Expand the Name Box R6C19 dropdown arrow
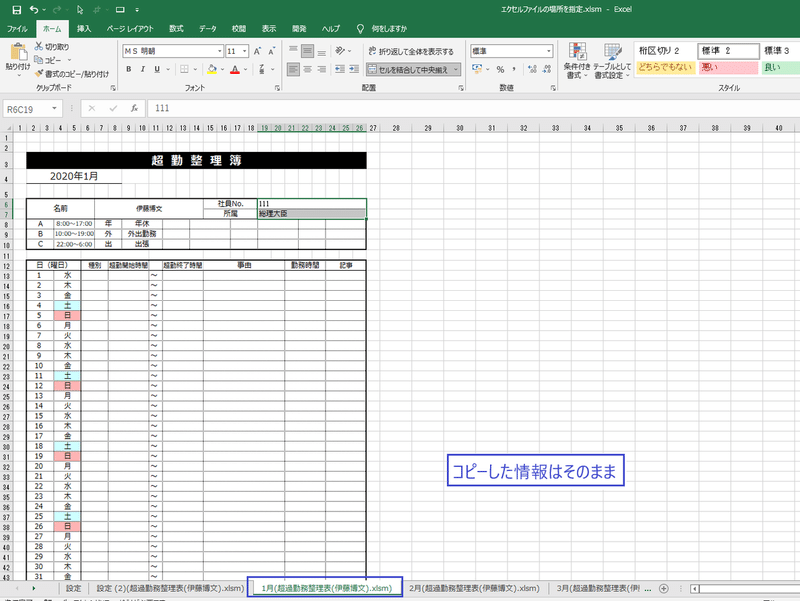Image resolution: width=800 pixels, height=601 pixels. 54,109
